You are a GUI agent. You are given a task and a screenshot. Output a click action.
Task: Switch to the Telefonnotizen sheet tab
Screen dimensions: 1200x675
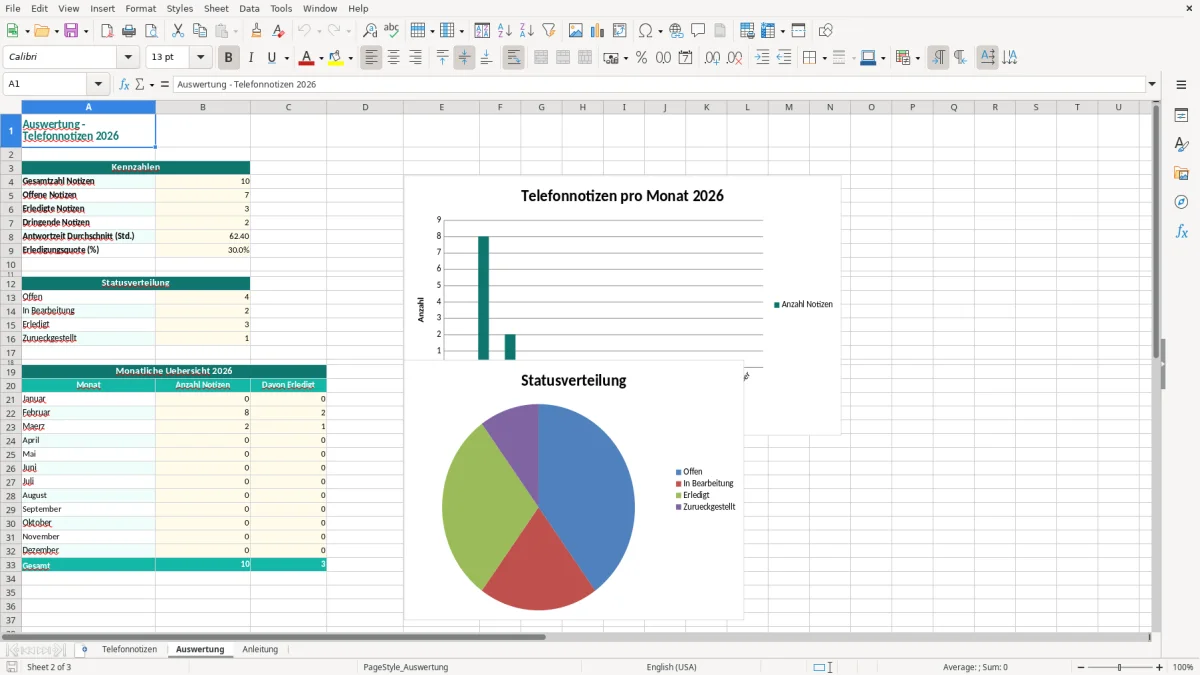tap(129, 649)
